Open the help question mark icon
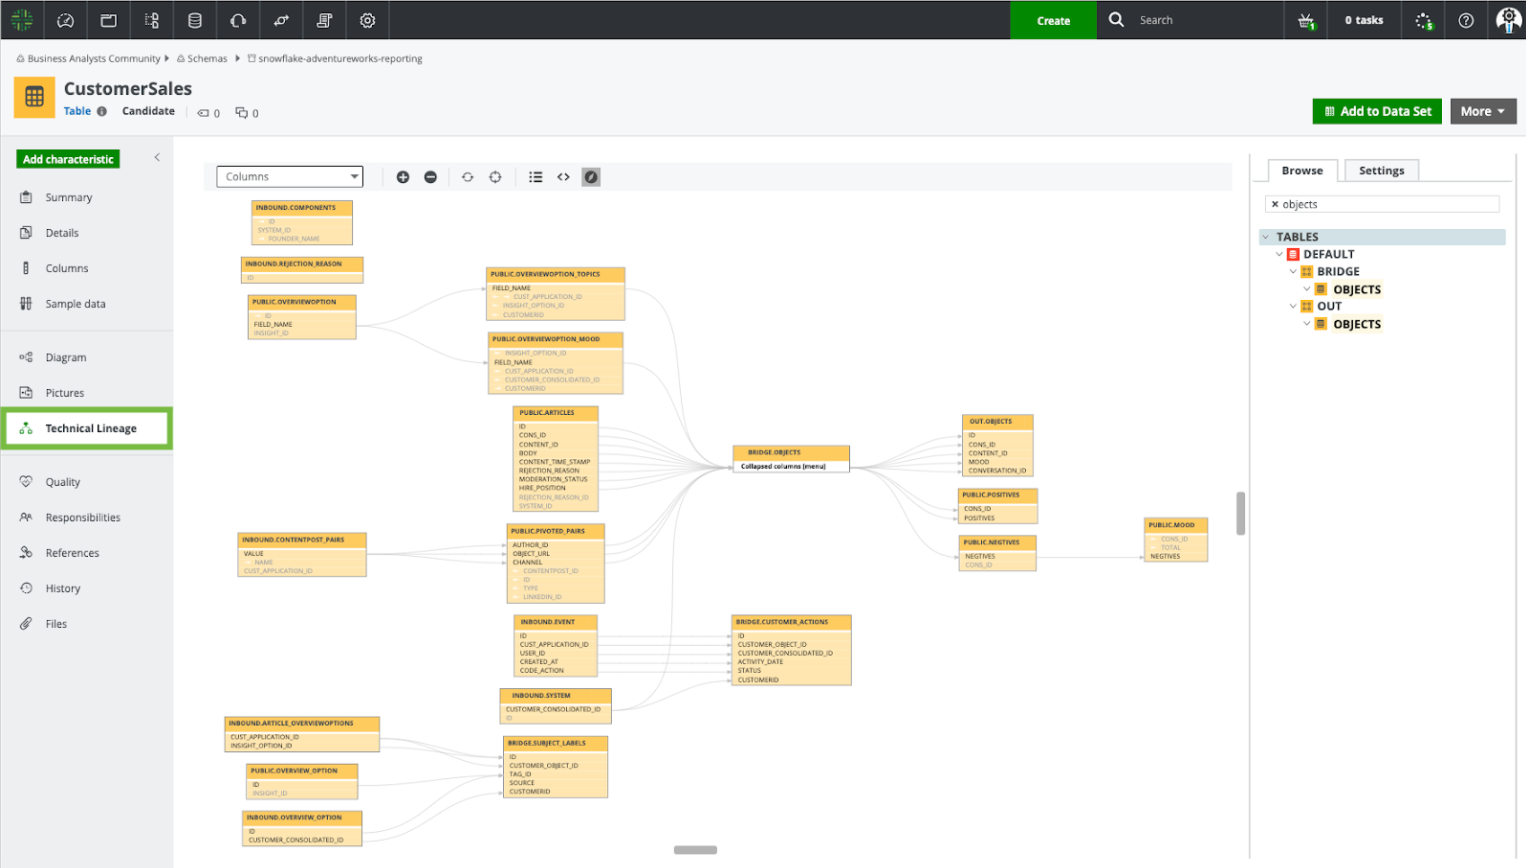Image resolution: width=1526 pixels, height=868 pixels. click(1465, 20)
